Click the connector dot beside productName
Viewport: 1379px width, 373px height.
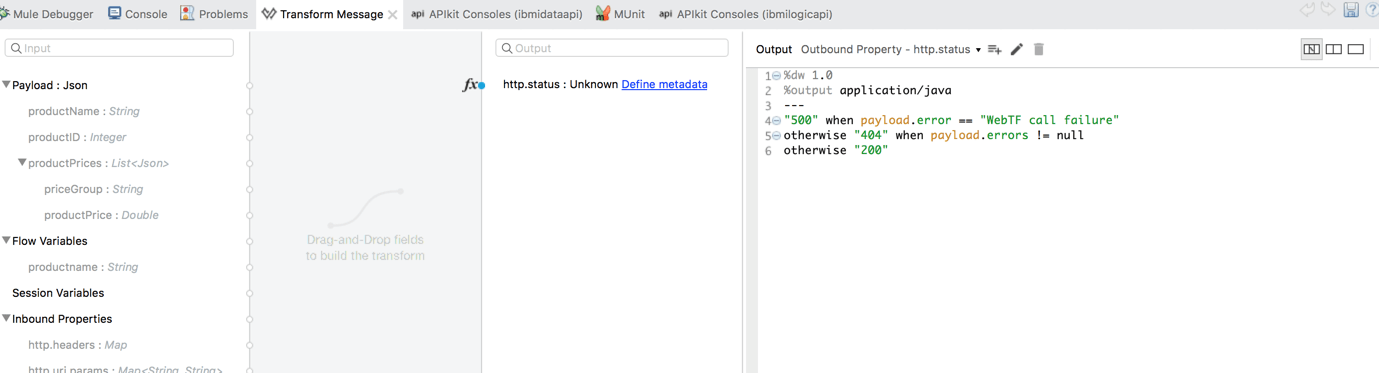pos(250,111)
